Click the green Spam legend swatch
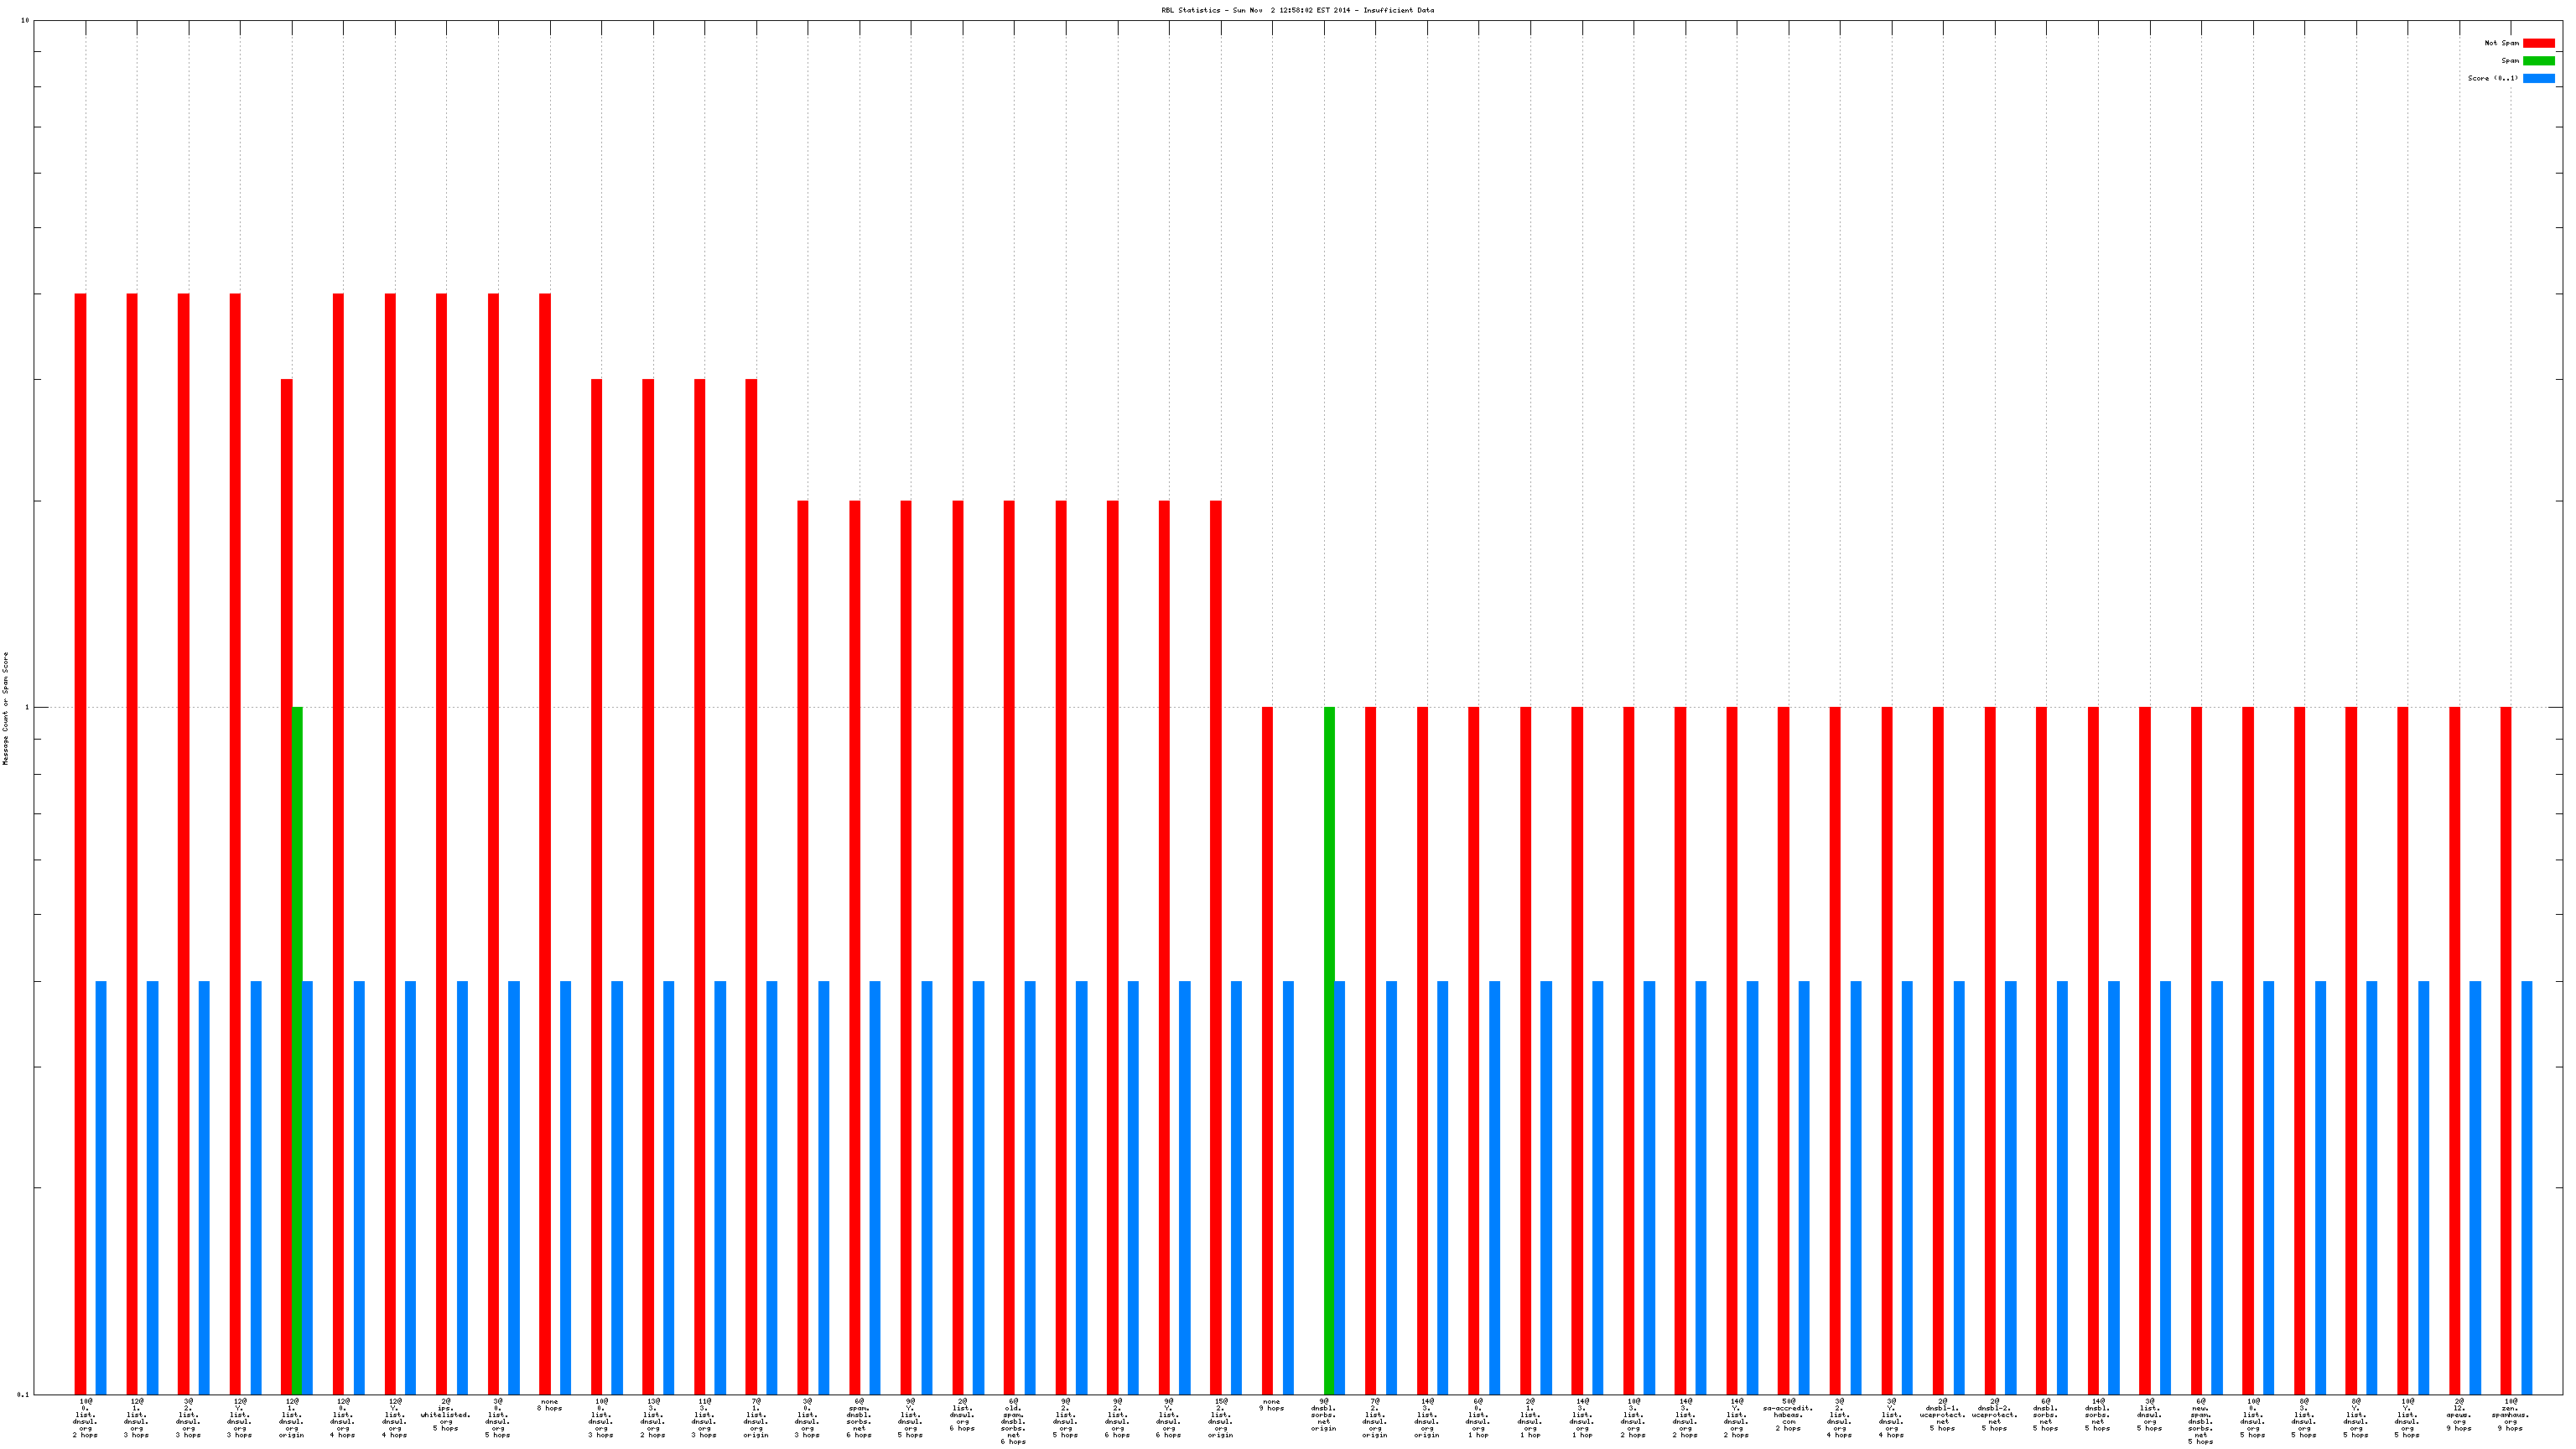The width and height of the screenshot is (2576, 1449). [2538, 61]
